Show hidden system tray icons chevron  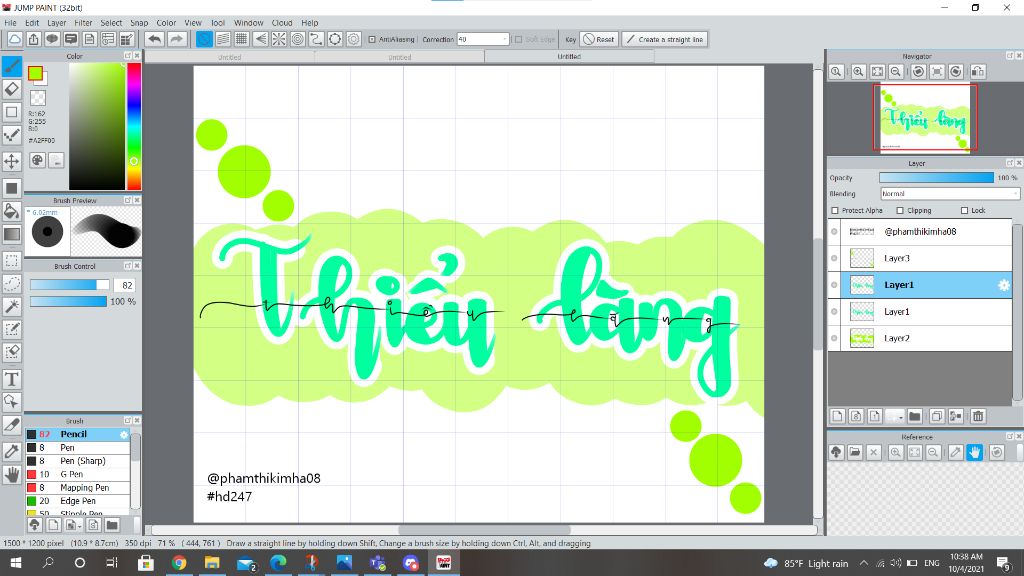863,563
